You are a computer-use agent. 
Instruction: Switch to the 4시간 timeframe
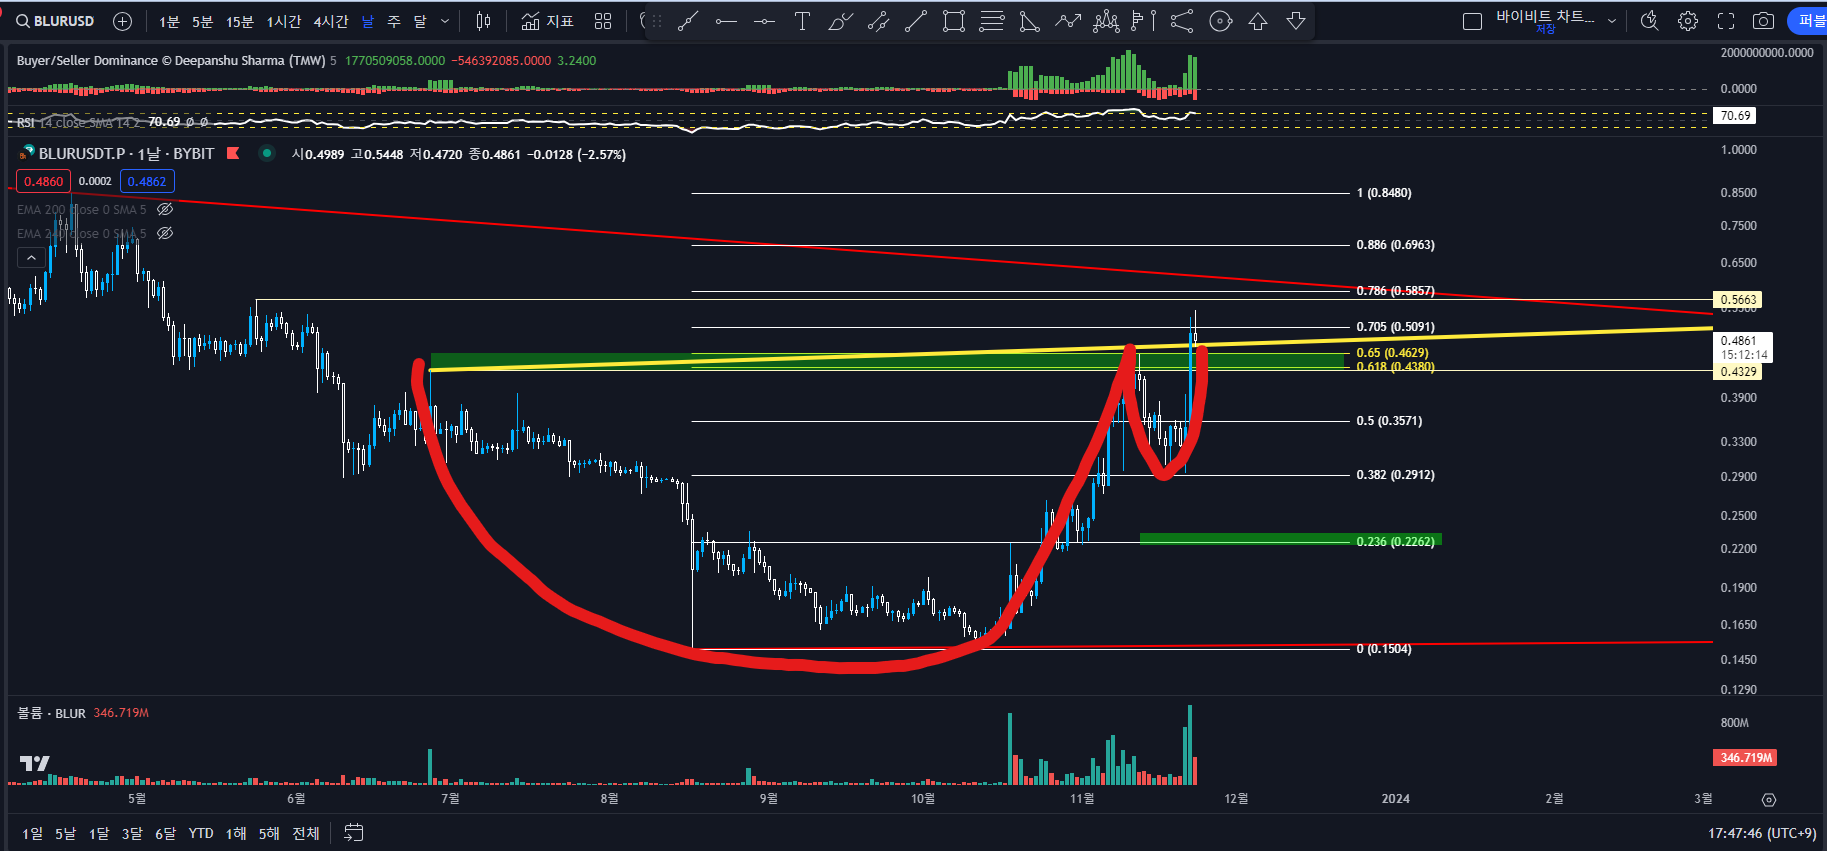pyautogui.click(x=330, y=21)
